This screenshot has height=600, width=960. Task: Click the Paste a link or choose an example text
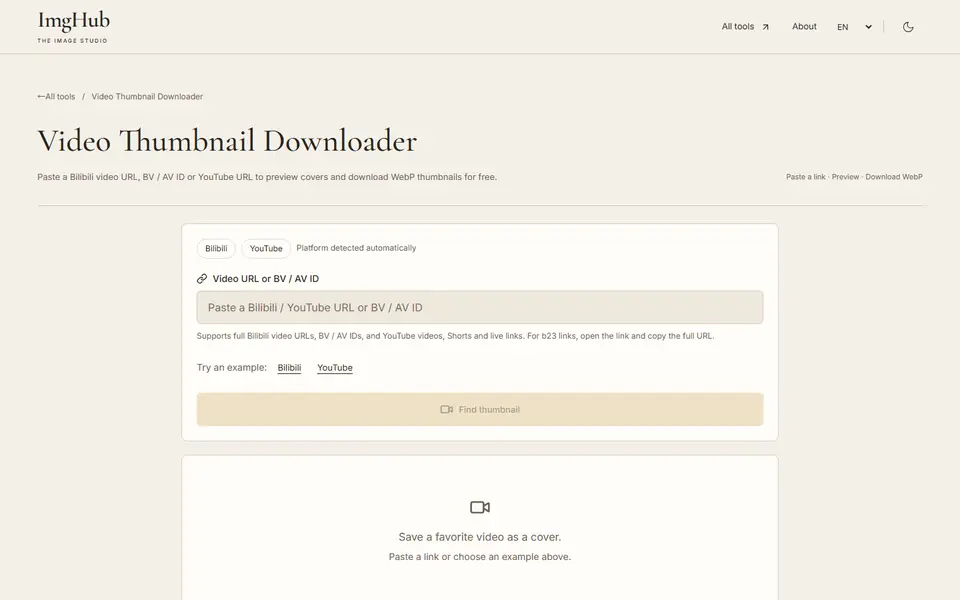point(479,557)
